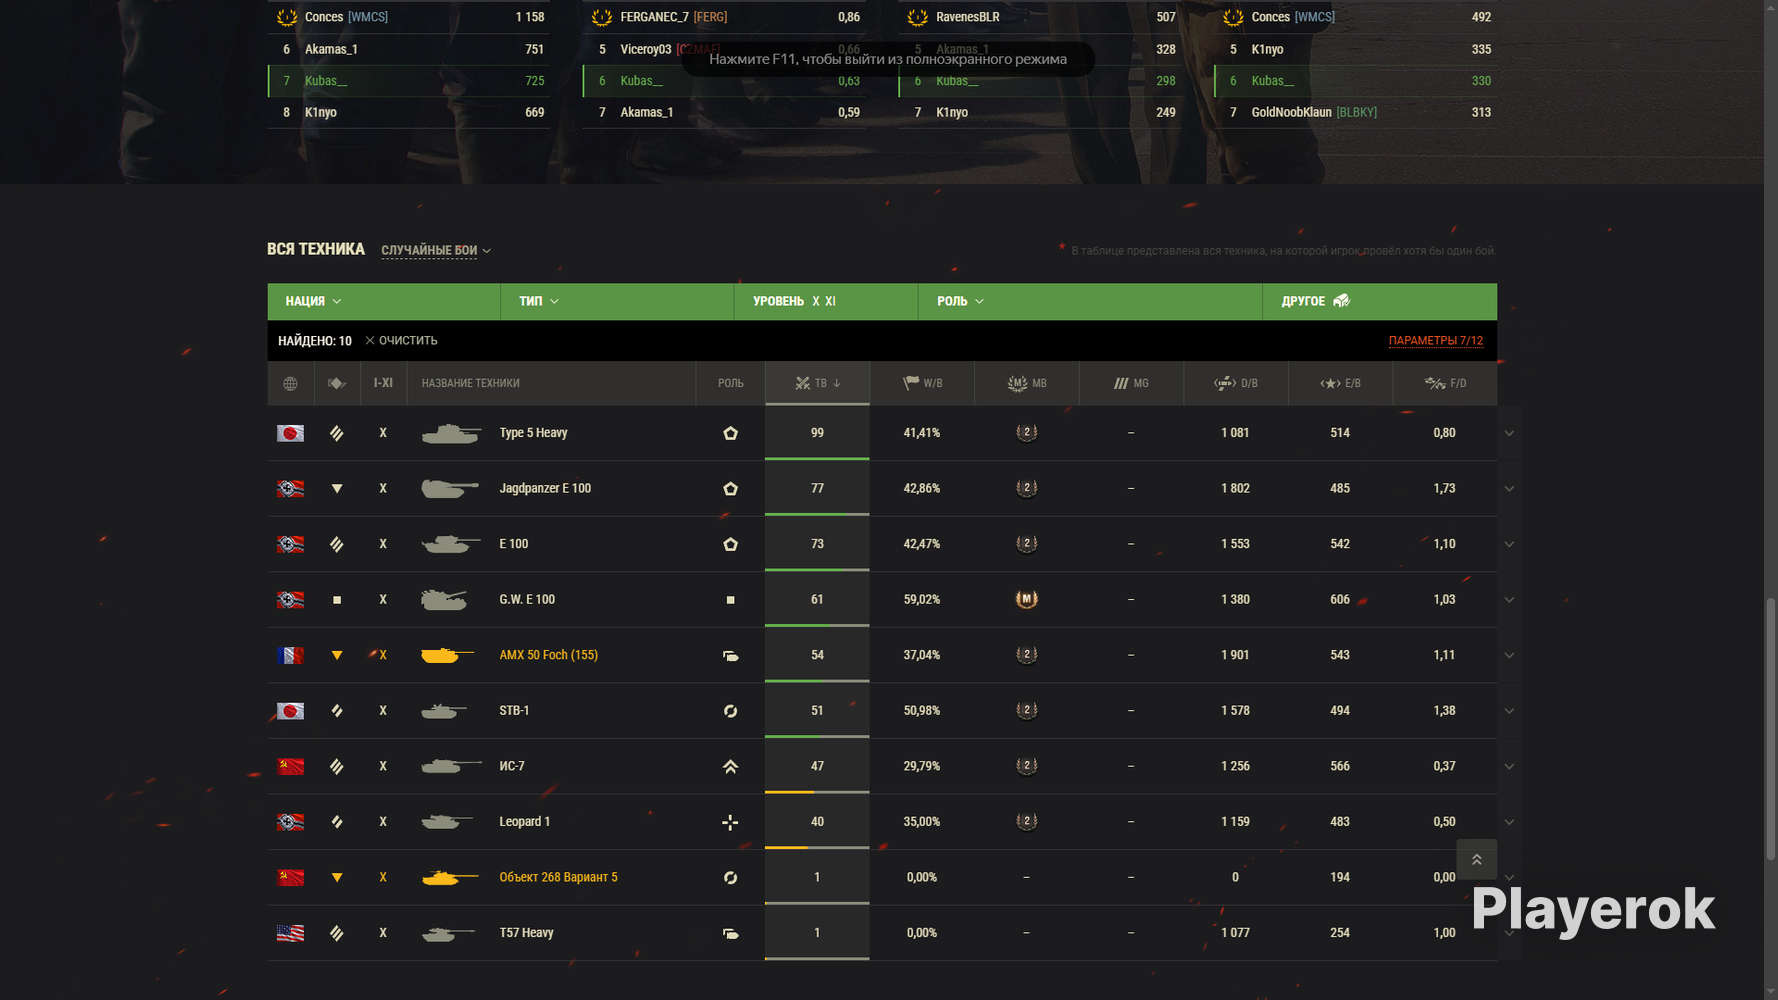This screenshot has width=1778, height=1000.
Task: Click the medium tank type icon for Leopard 1
Action: [x=337, y=822]
